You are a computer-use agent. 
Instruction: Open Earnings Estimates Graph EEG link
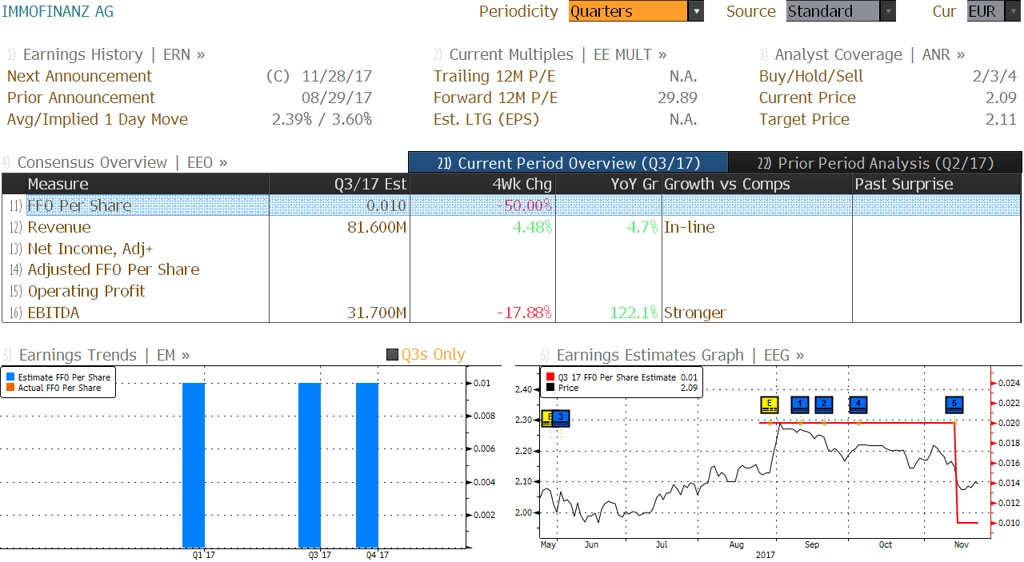point(673,355)
